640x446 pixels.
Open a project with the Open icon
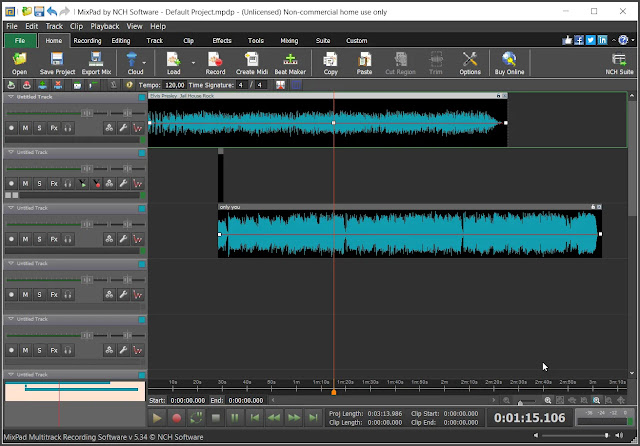pyautogui.click(x=19, y=63)
